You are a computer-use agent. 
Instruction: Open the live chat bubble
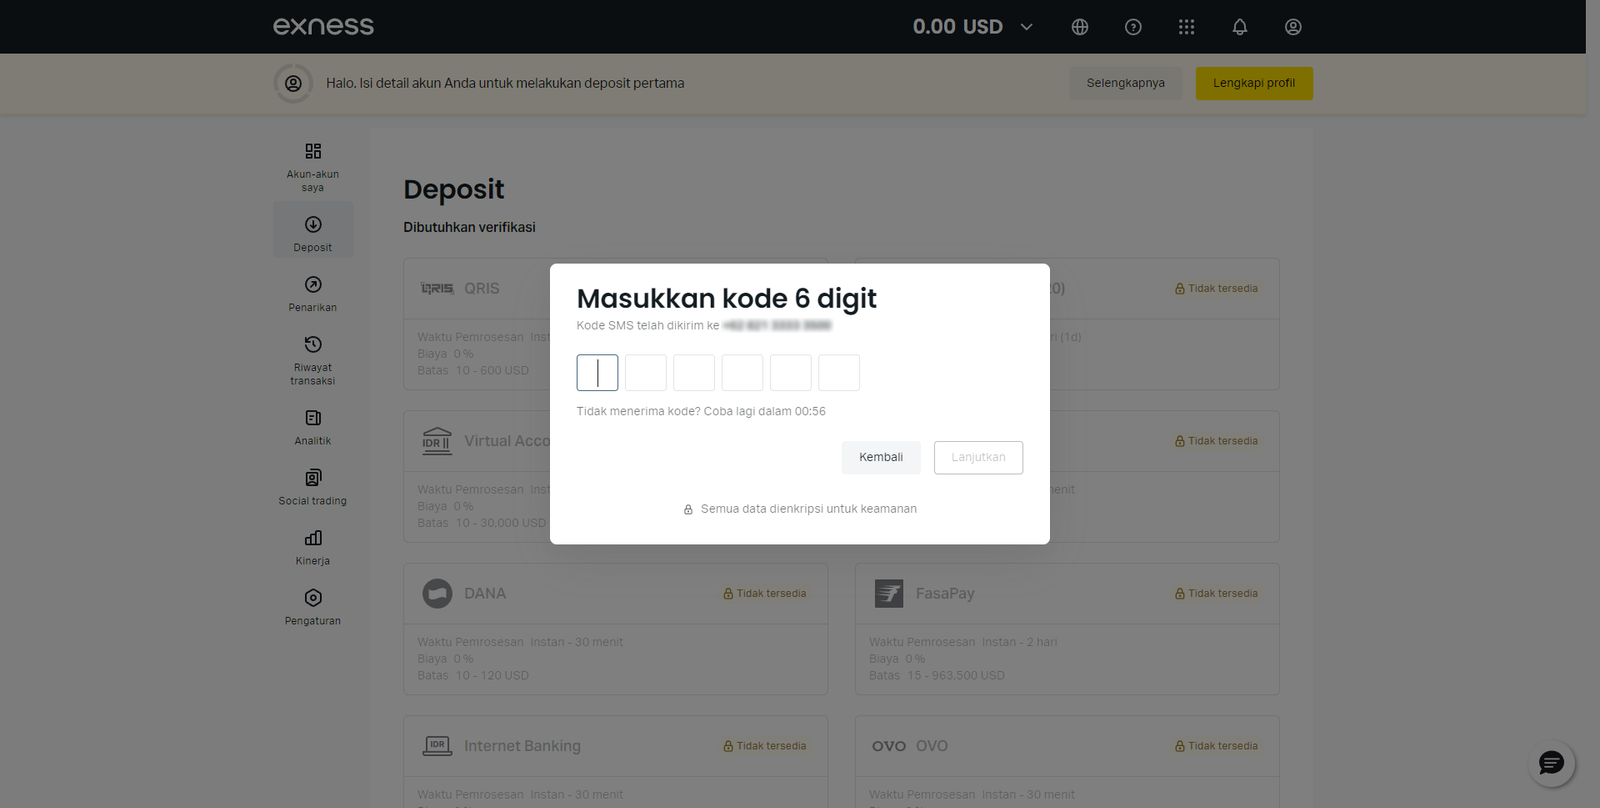[x=1551, y=764]
